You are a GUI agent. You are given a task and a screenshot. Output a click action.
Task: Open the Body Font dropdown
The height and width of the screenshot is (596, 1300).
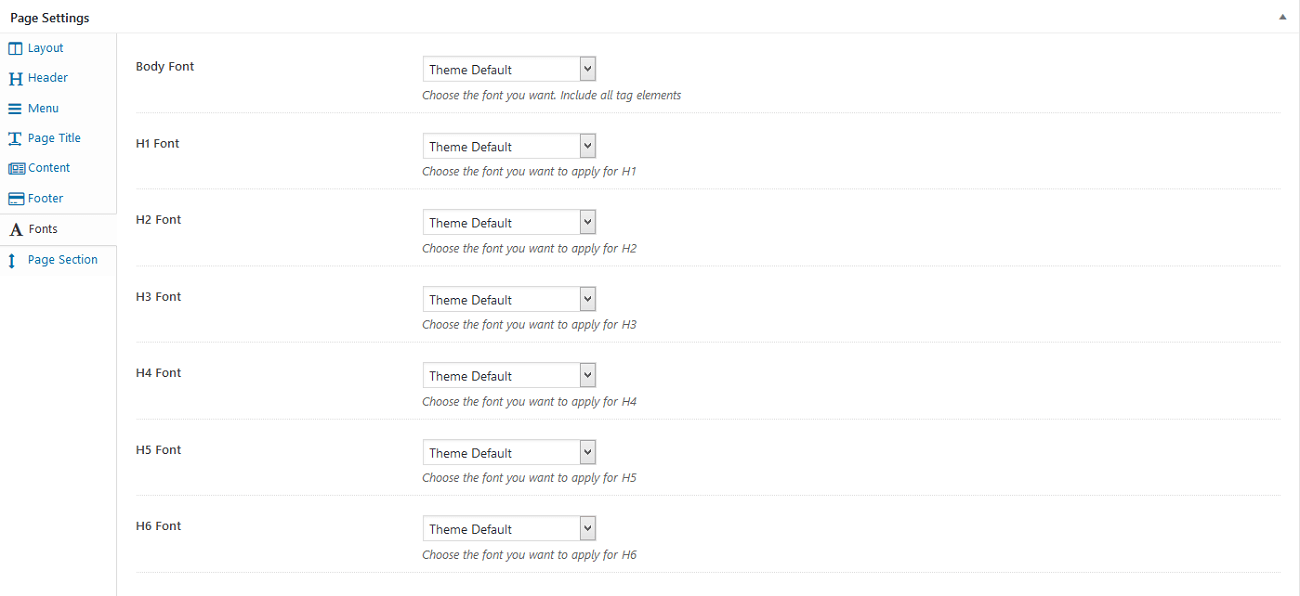coord(509,69)
